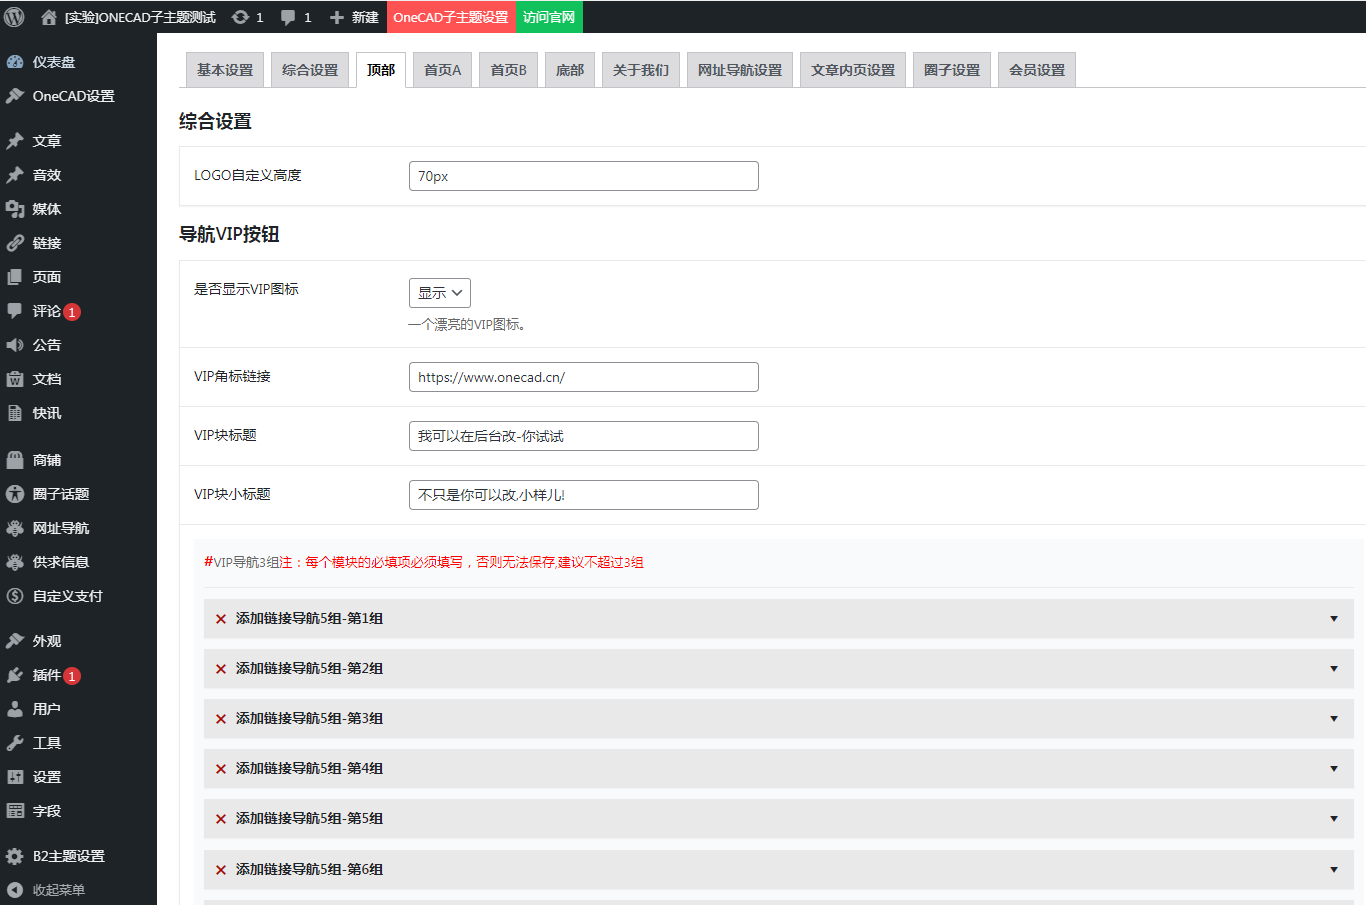The height and width of the screenshot is (905, 1366).
Task: Expand 添加链接导航5组-第3组 with its arrow
Action: pyautogui.click(x=1334, y=719)
